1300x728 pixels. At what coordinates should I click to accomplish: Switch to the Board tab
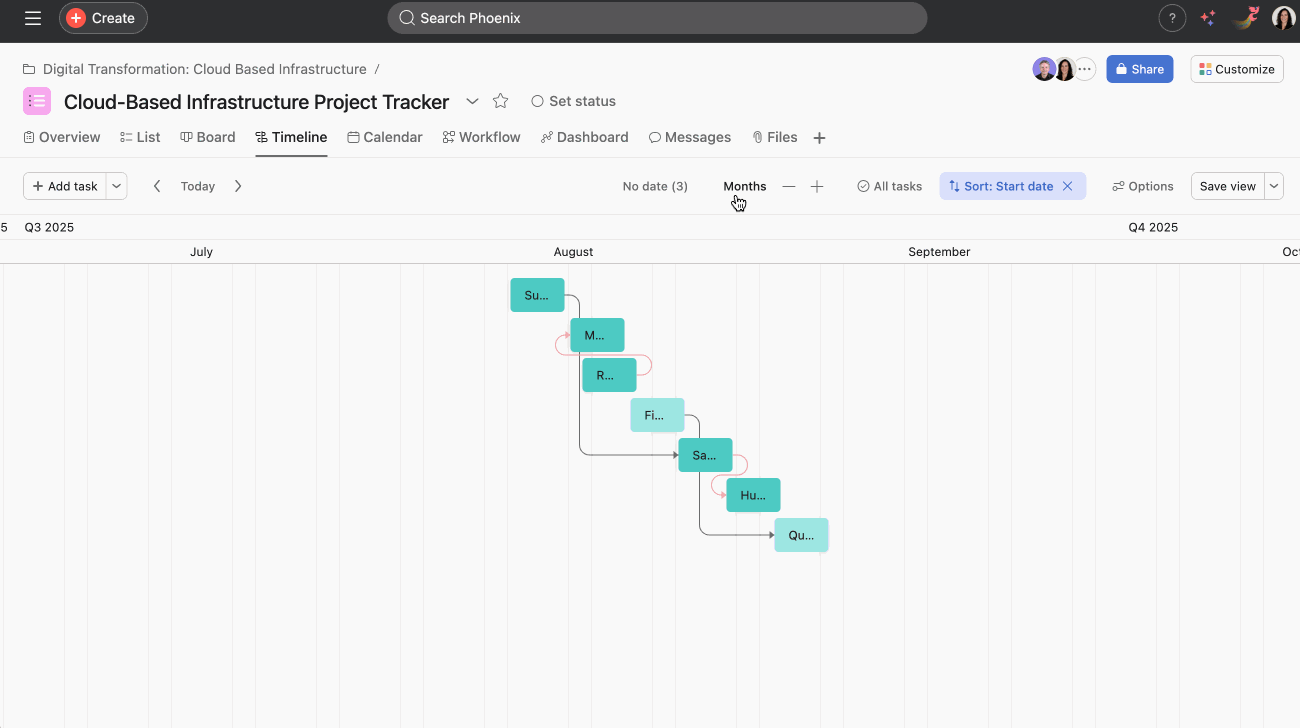(208, 137)
